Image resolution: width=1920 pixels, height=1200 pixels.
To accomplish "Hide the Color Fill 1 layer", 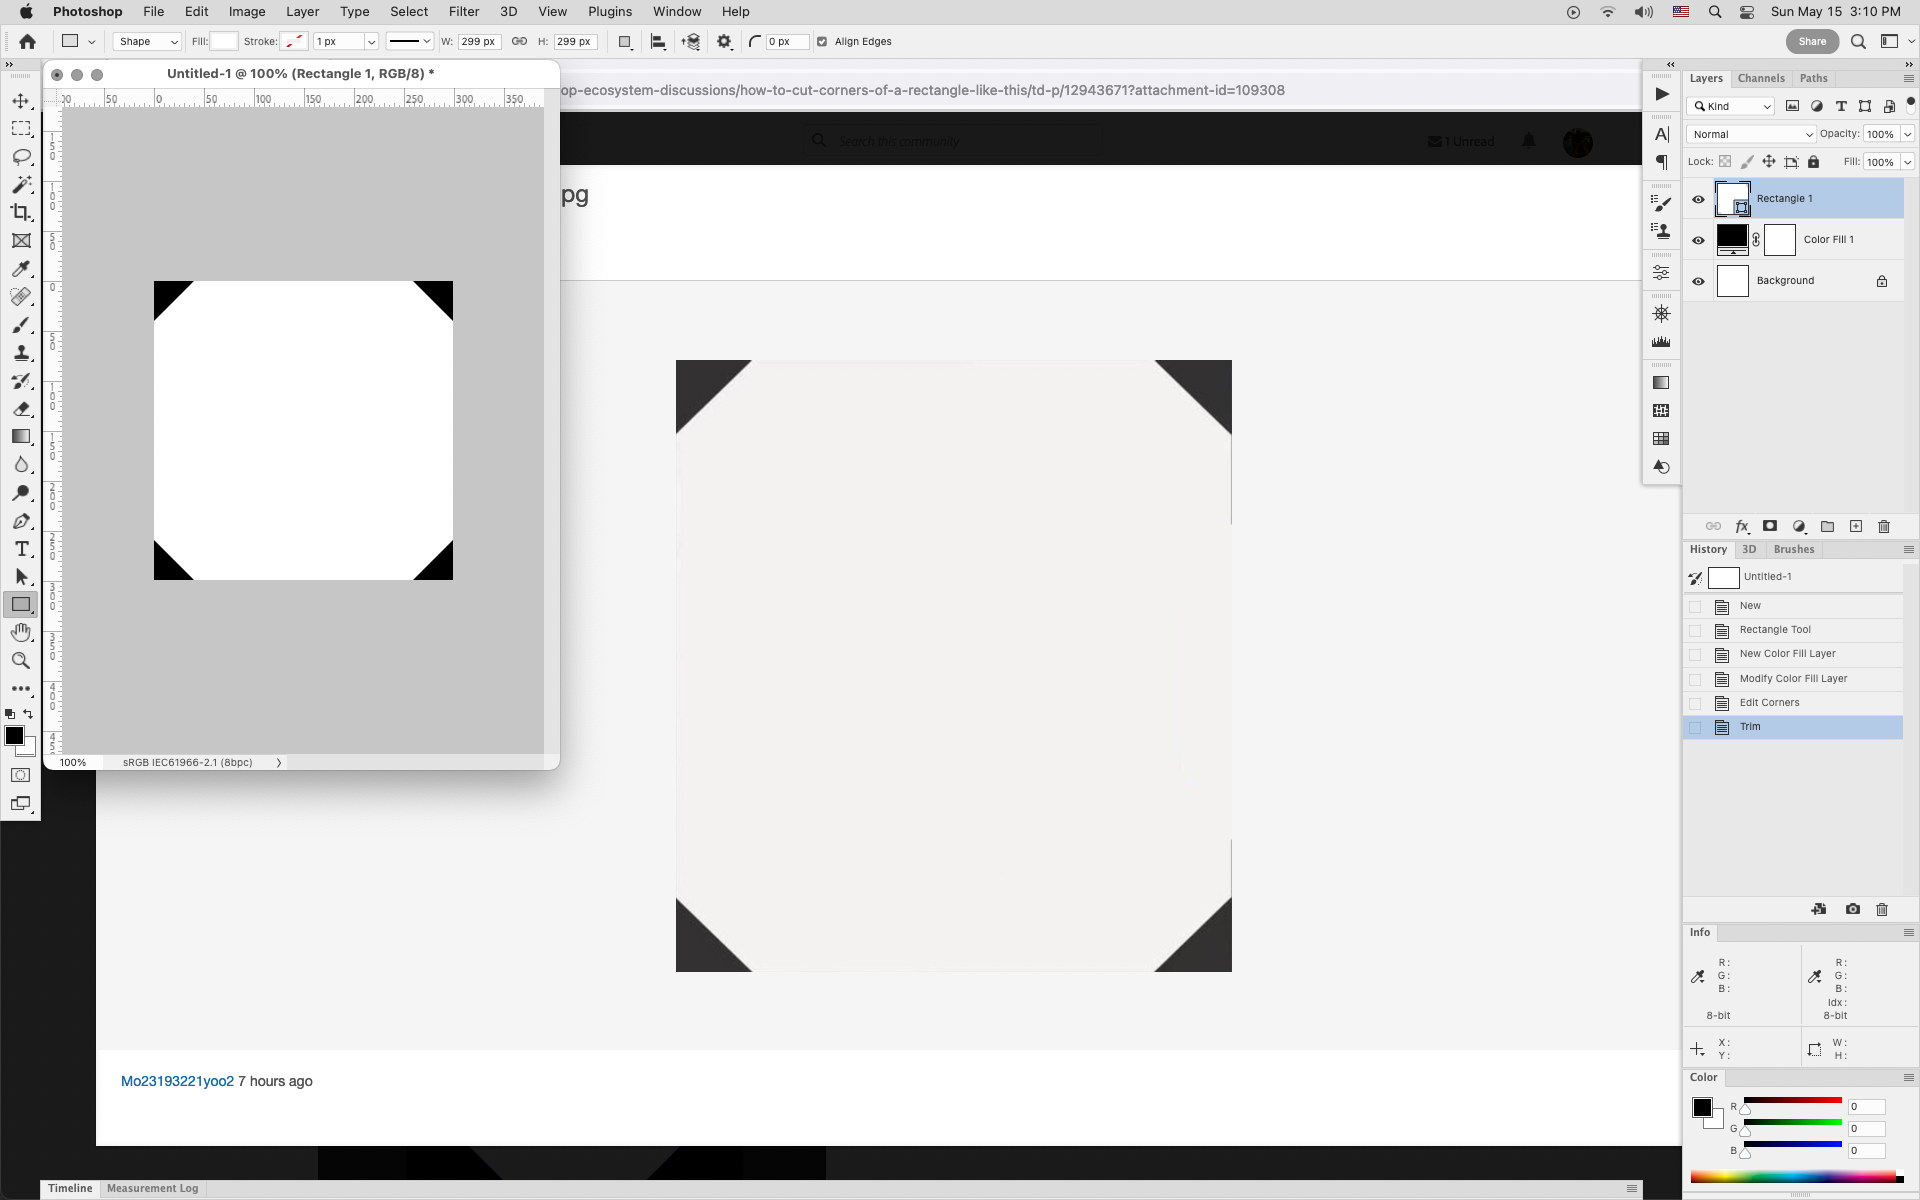I will (1698, 240).
